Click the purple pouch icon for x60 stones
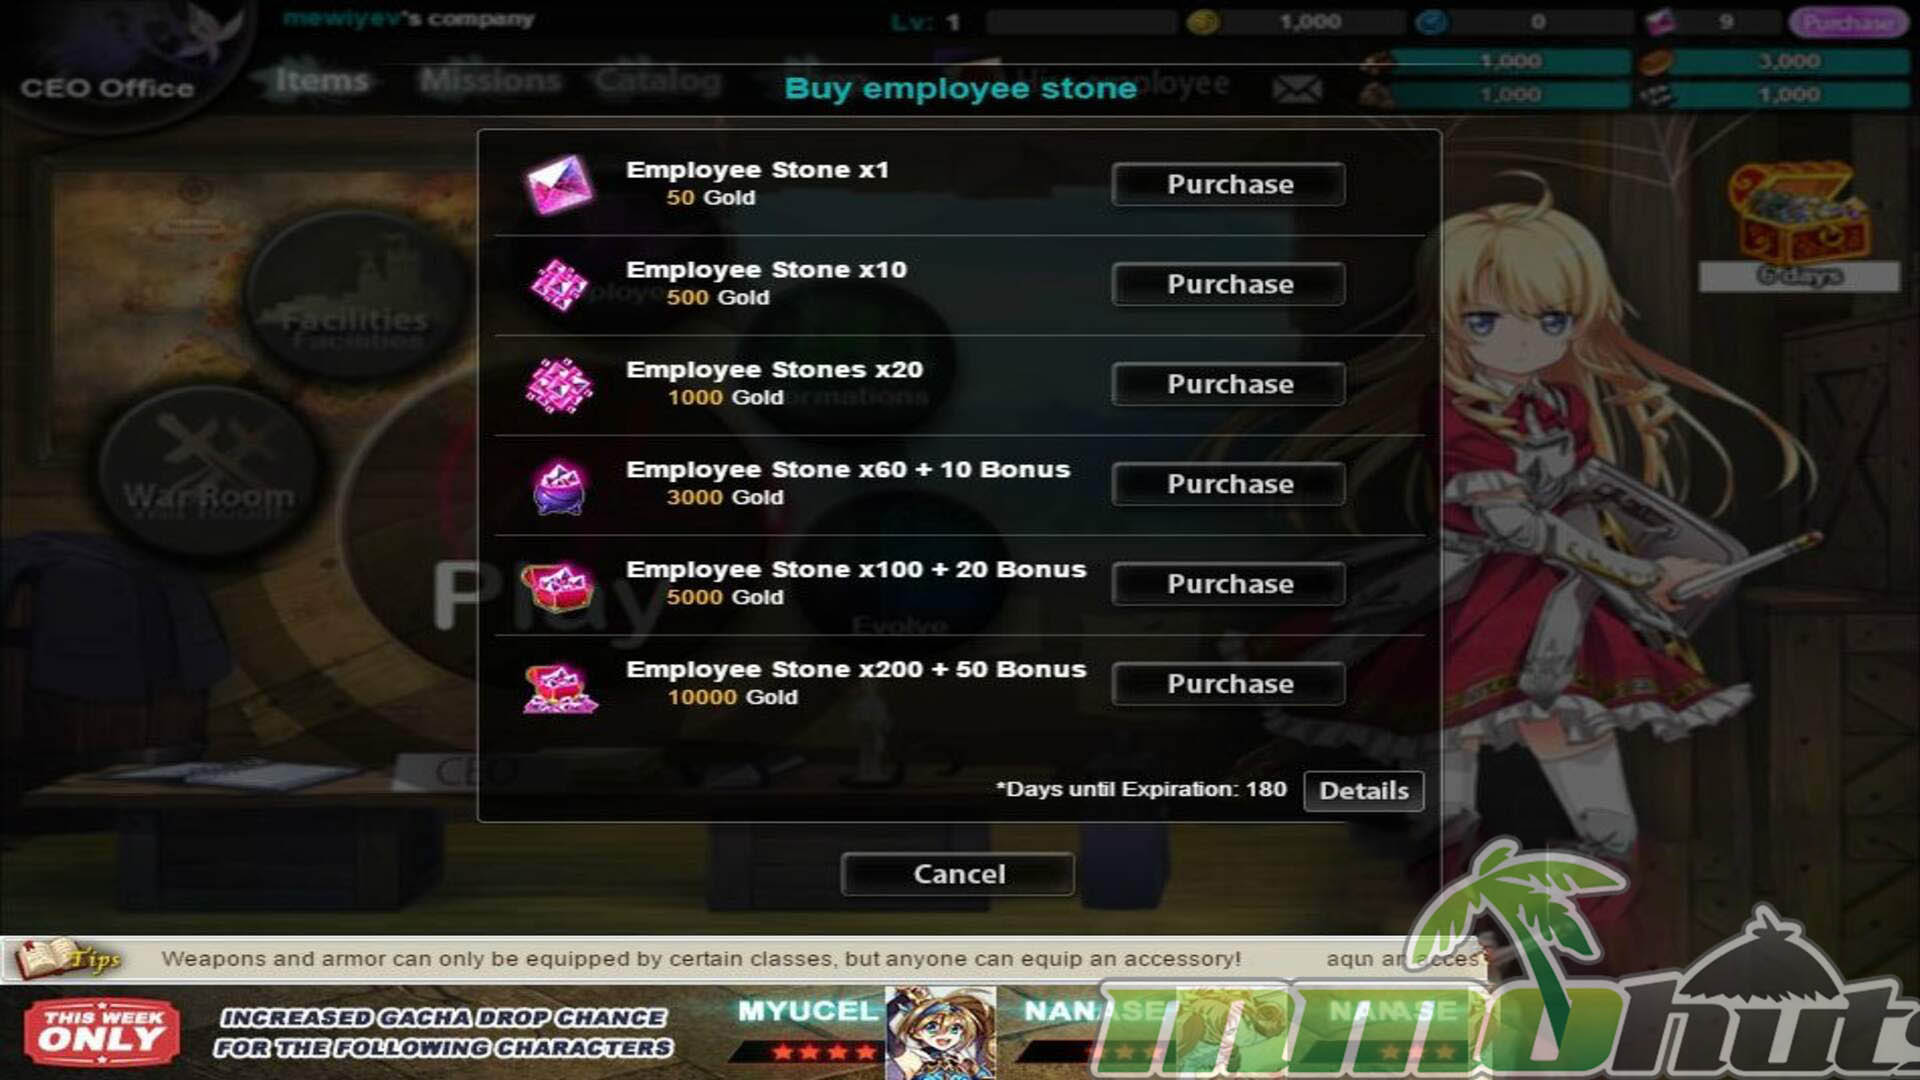Image resolution: width=1920 pixels, height=1080 pixels. pos(559,487)
